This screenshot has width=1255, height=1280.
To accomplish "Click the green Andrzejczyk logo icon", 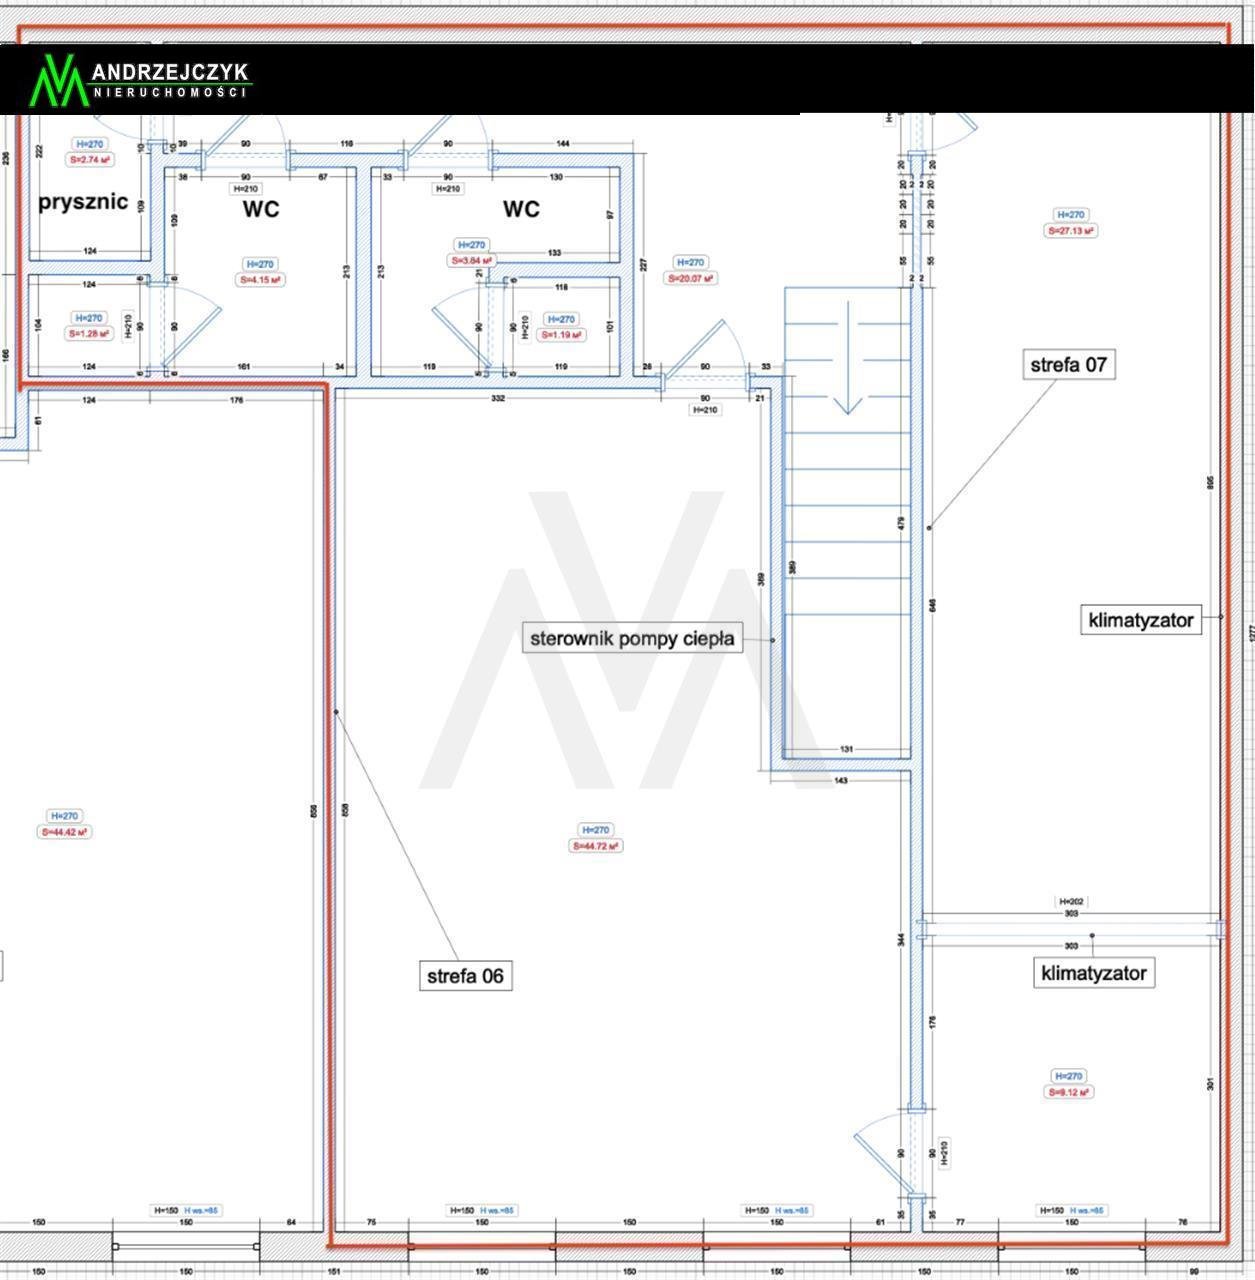I will coord(59,80).
